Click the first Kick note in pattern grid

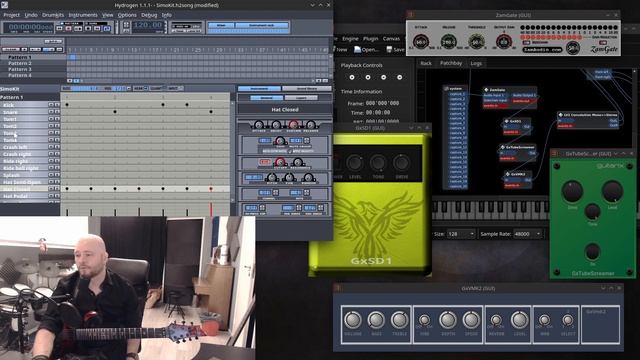click(67, 105)
